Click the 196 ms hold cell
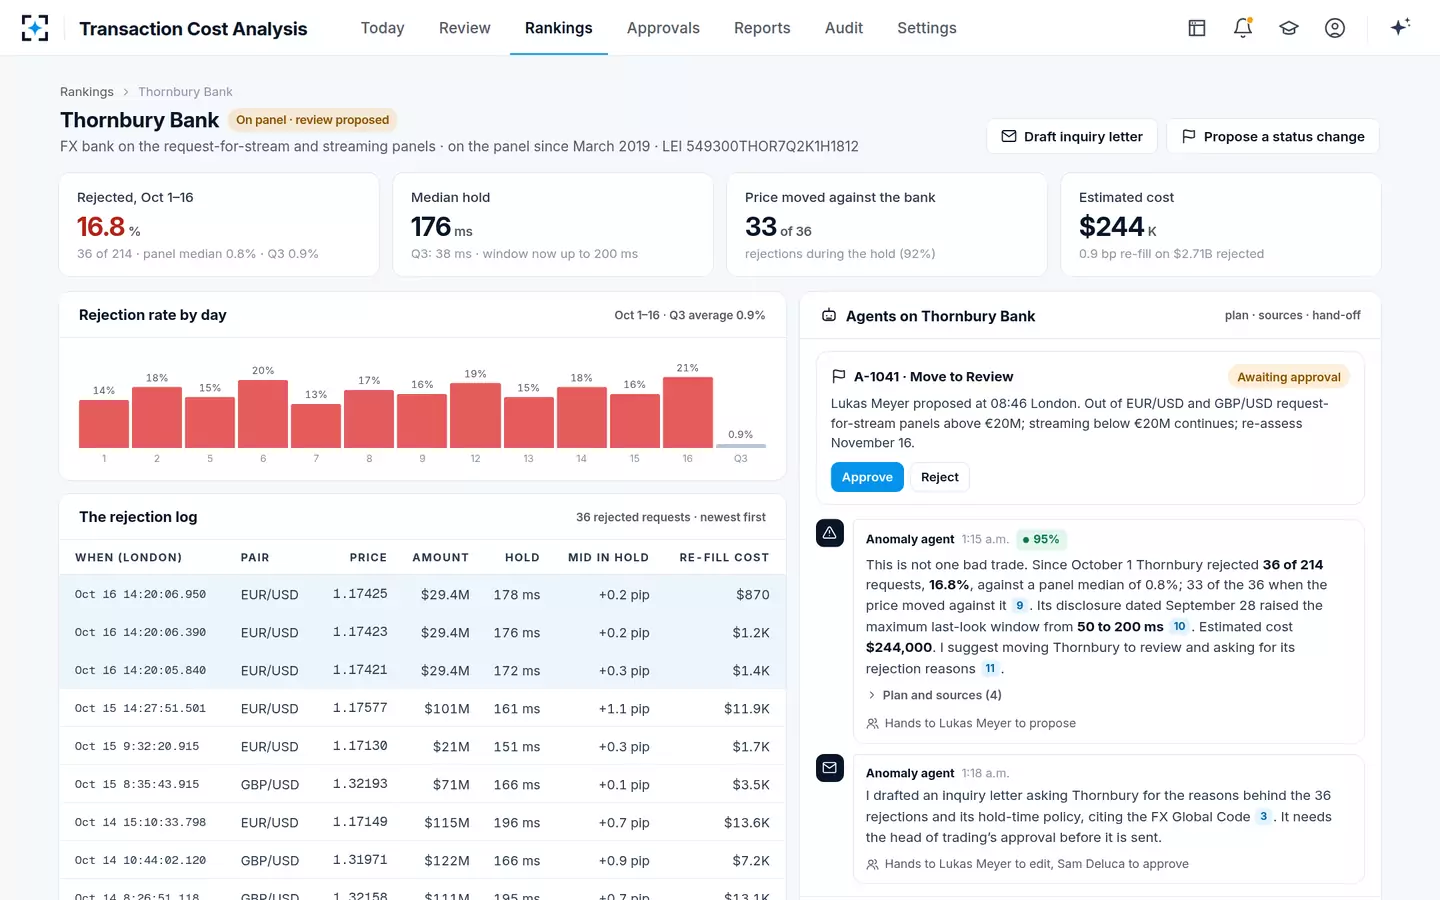Viewport: 1440px width, 900px height. 517,823
